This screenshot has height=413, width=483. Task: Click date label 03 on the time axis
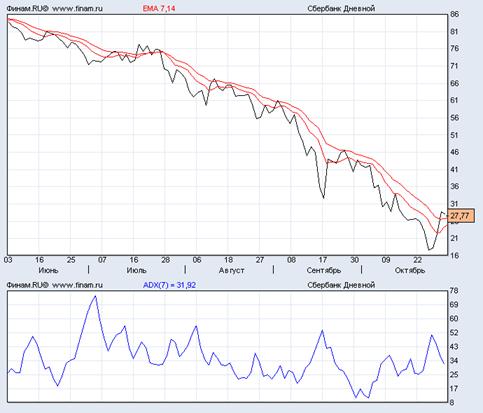[x=8, y=260]
